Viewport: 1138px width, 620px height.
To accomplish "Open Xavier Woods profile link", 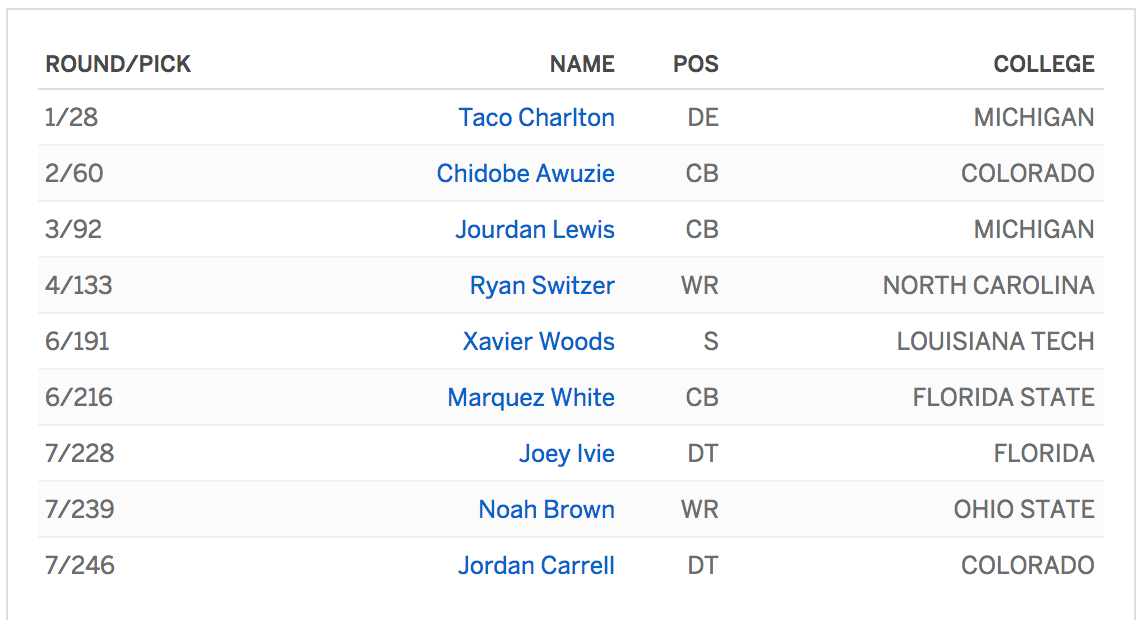I will [x=538, y=342].
